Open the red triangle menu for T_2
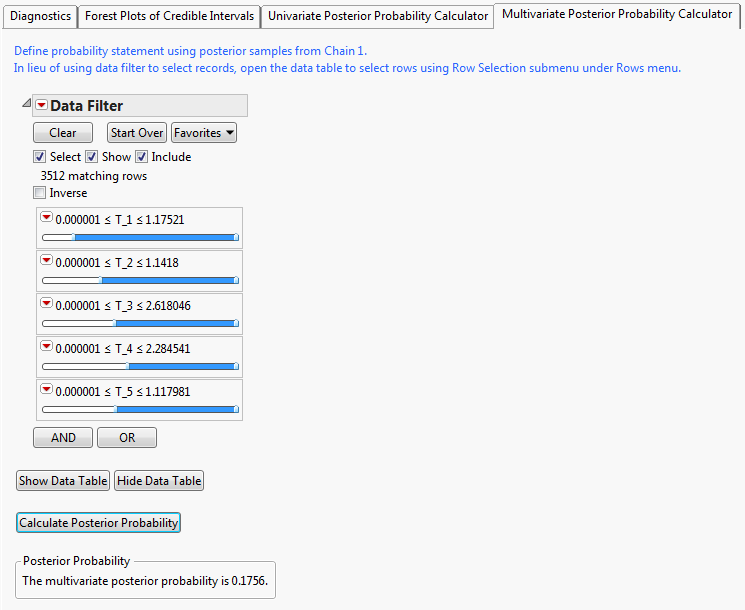Screen dimensions: 745x610 (46, 260)
